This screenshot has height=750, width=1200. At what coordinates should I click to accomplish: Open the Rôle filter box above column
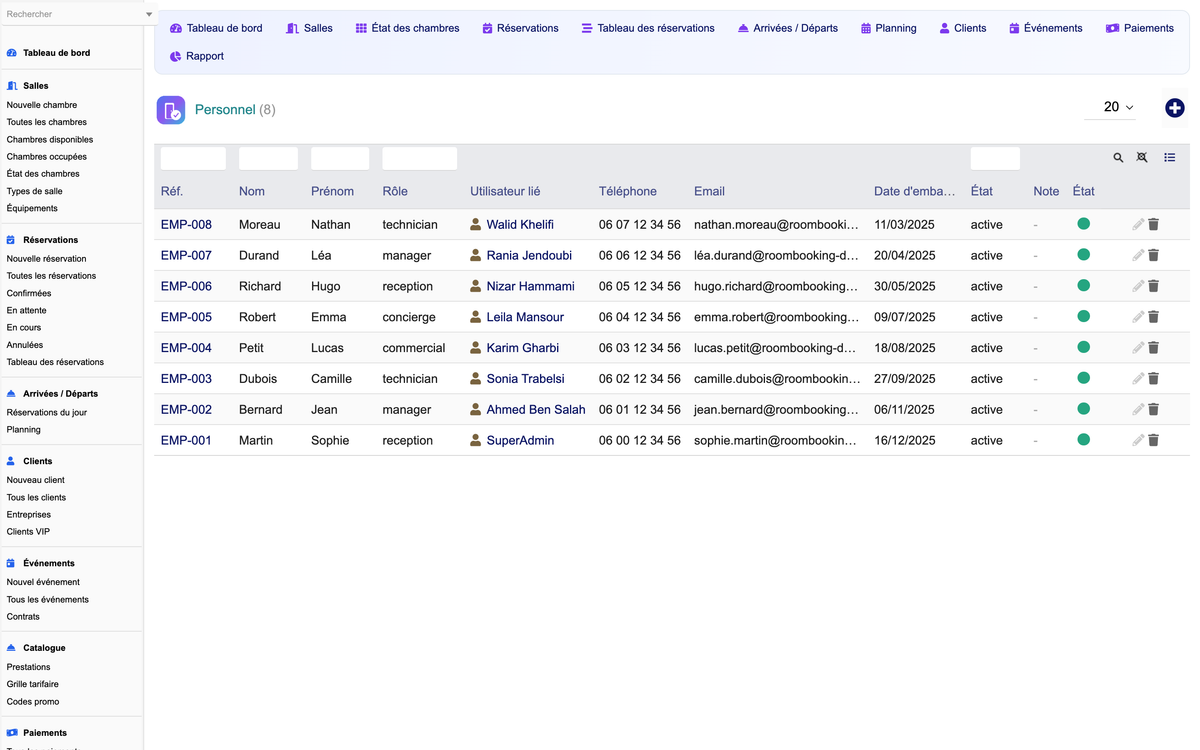420,158
